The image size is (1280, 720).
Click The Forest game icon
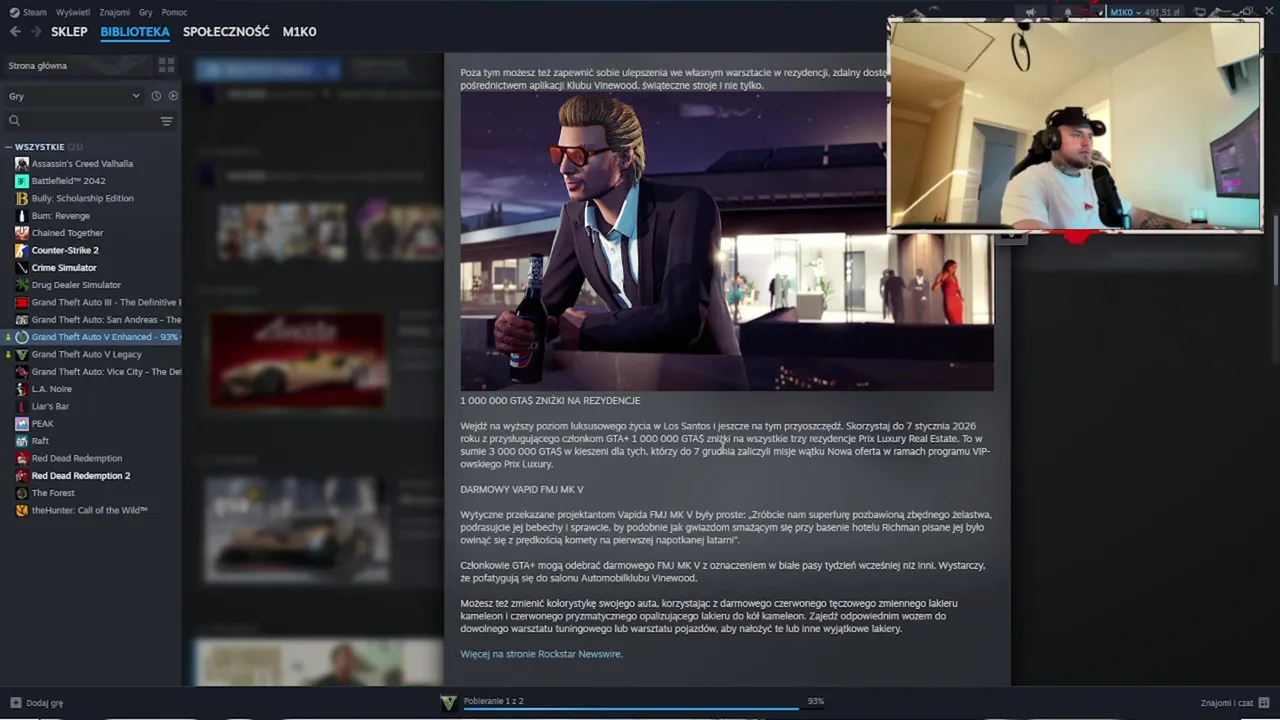[22, 493]
